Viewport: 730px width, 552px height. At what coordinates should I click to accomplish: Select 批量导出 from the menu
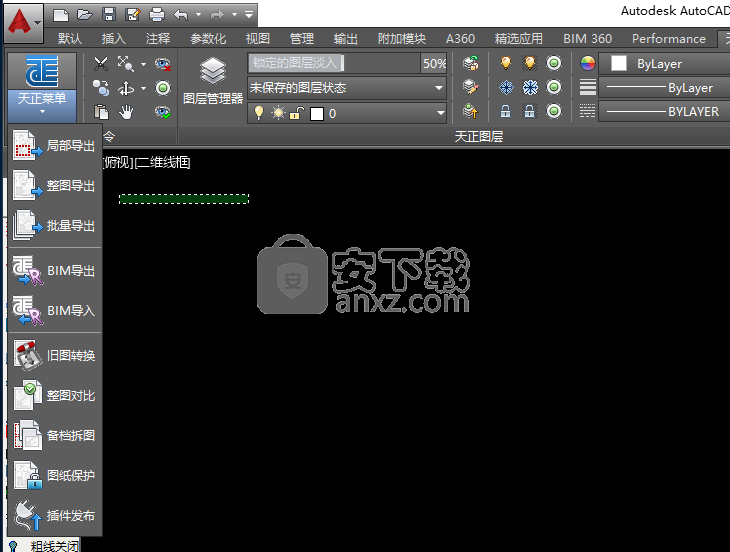55,226
